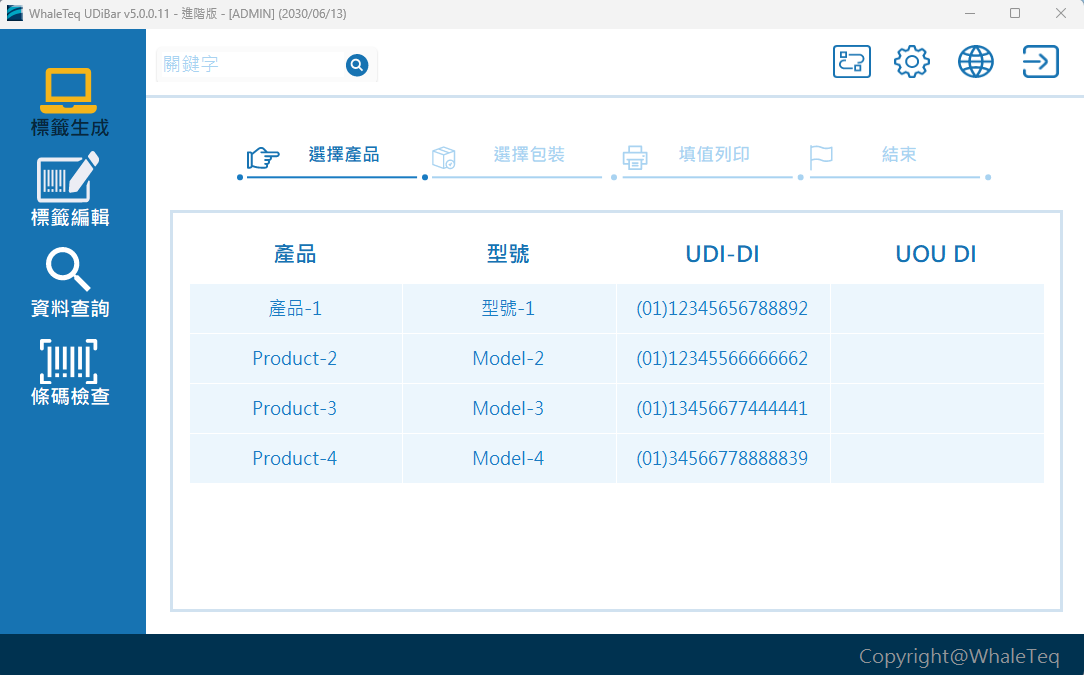The image size is (1084, 675).
Task: Click the UOU DI column header
Action: pos(936,255)
